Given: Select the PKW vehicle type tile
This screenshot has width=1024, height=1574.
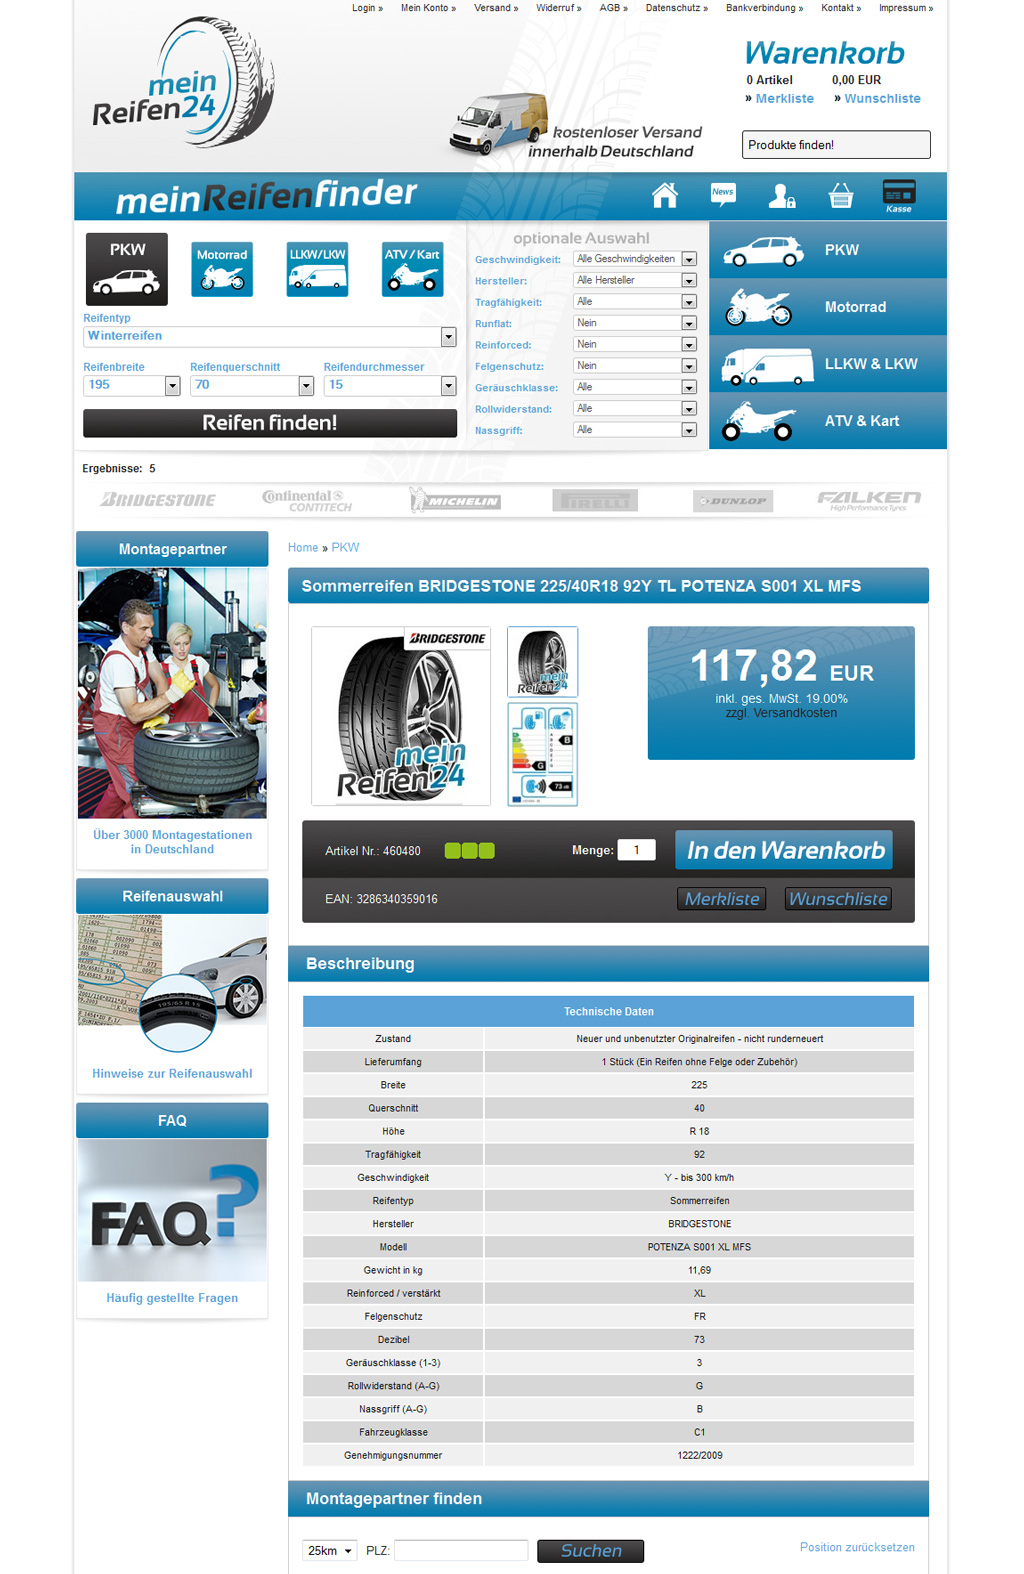Looking at the screenshot, I should pyautogui.click(x=127, y=269).
